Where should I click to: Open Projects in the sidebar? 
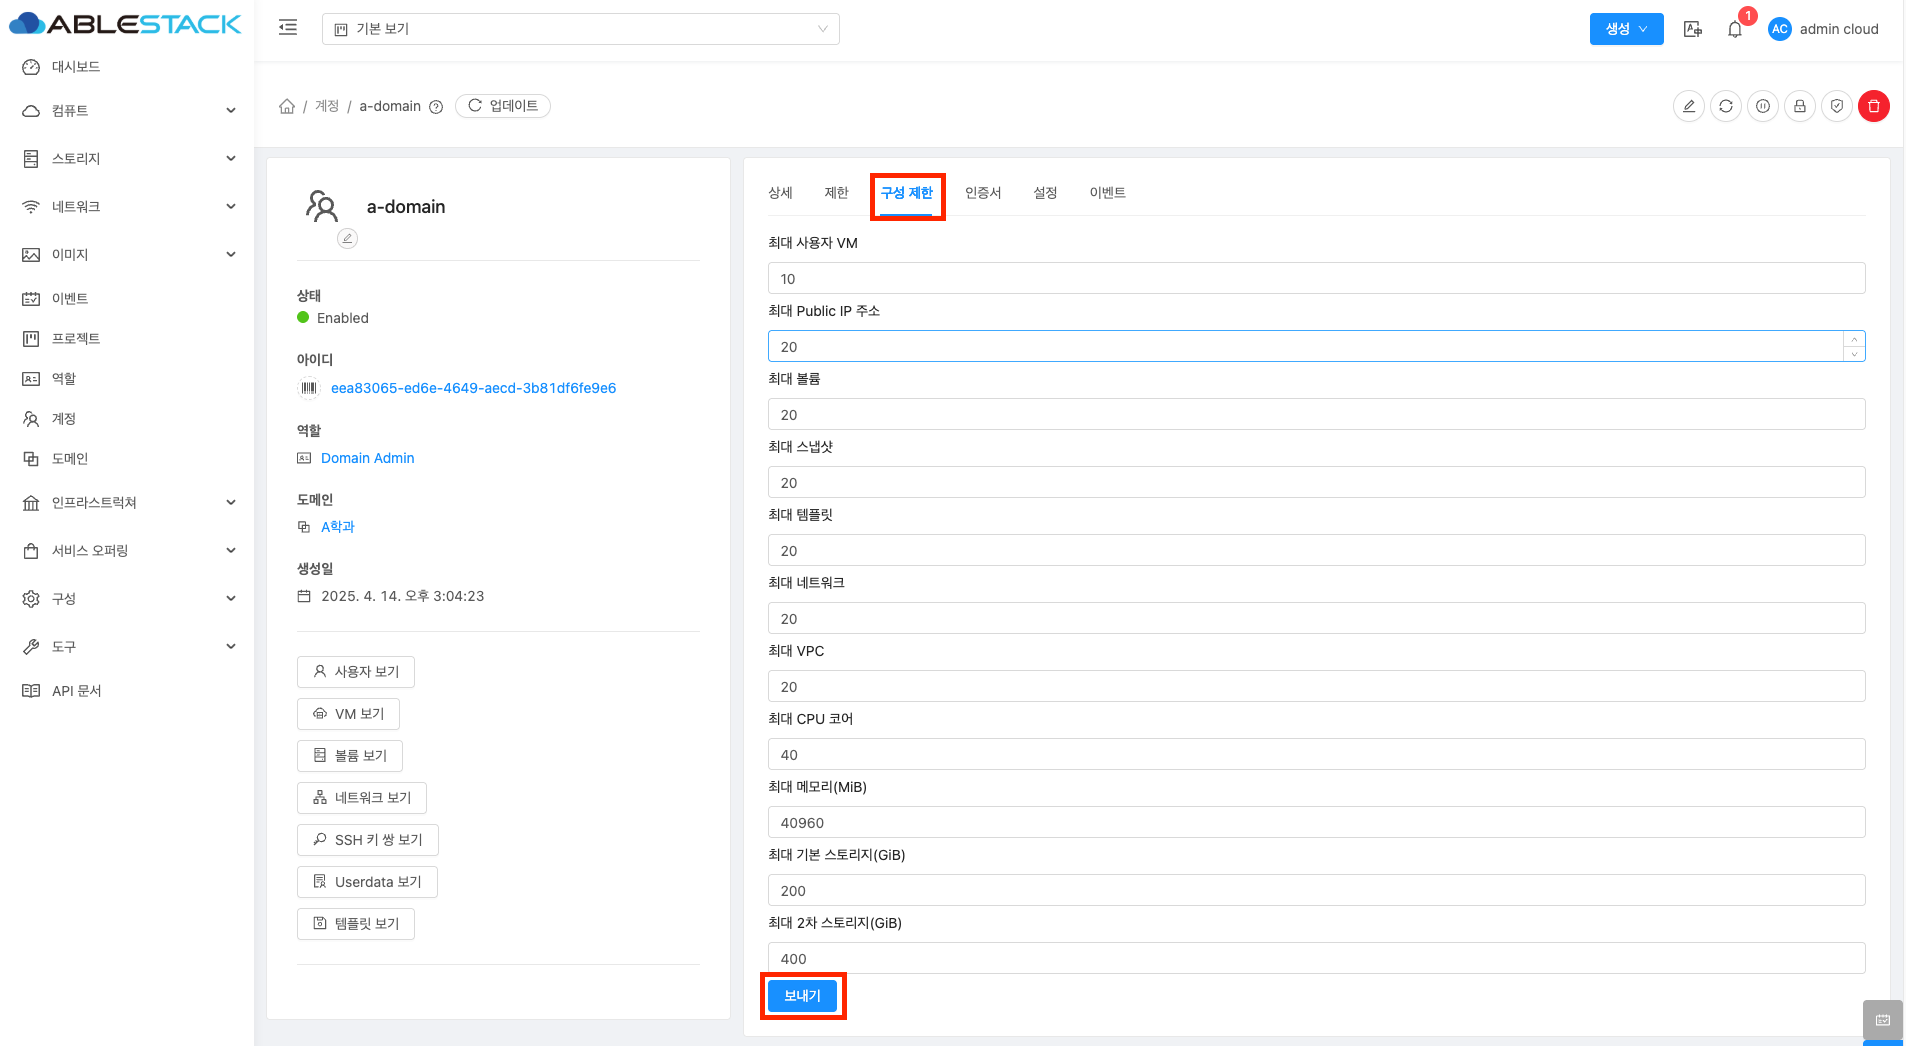click(x=76, y=339)
